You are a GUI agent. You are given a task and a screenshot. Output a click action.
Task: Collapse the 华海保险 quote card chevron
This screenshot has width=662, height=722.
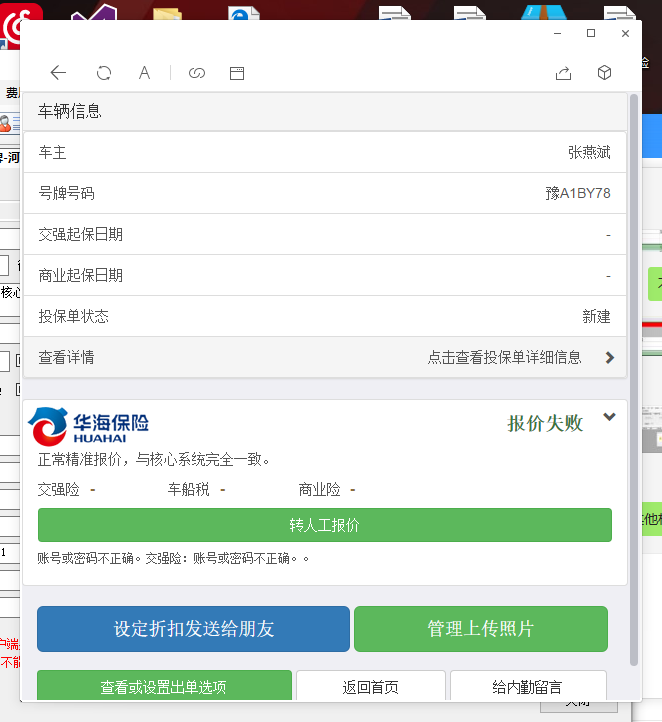click(610, 417)
